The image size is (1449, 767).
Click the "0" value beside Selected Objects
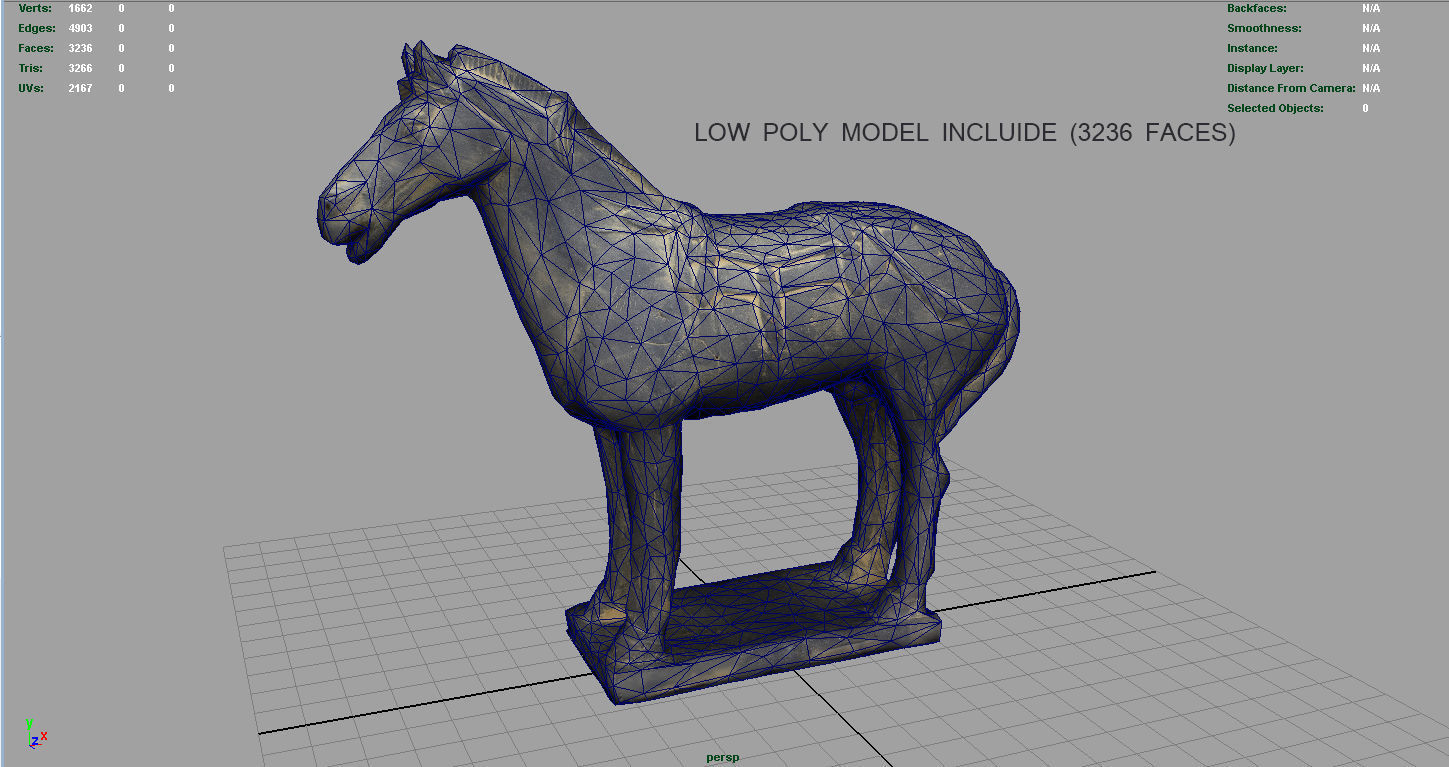1365,108
